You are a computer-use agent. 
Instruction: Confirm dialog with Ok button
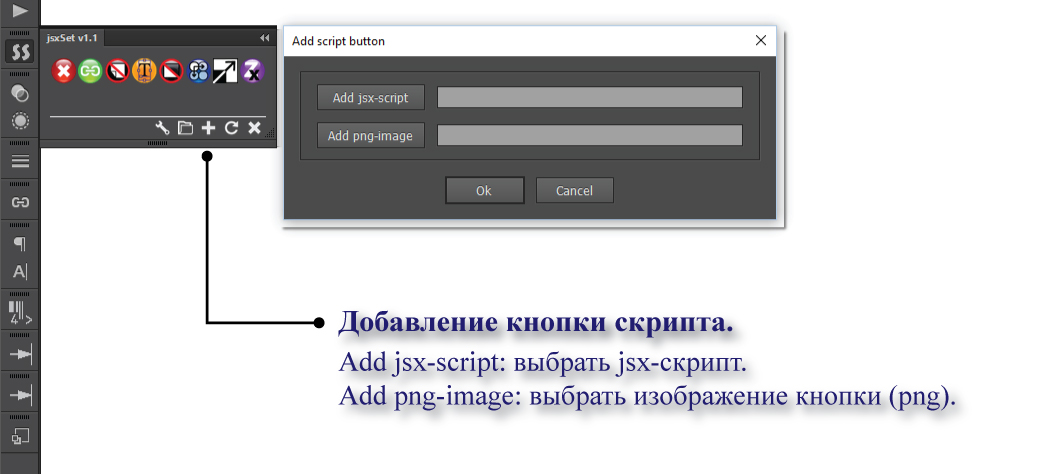click(484, 191)
